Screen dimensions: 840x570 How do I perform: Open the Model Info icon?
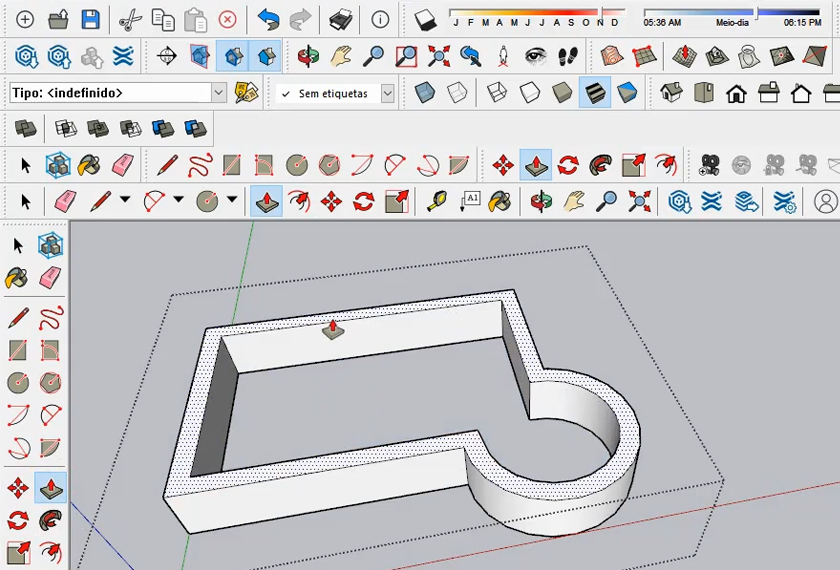coord(380,19)
